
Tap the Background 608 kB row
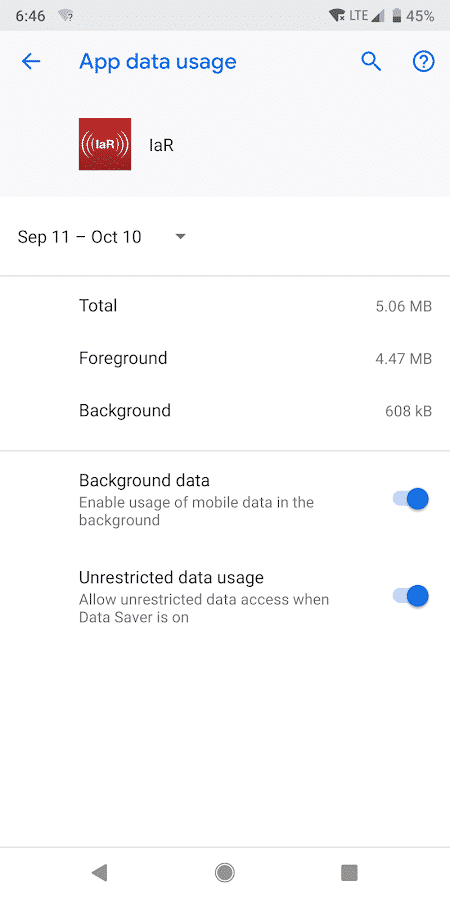225,411
